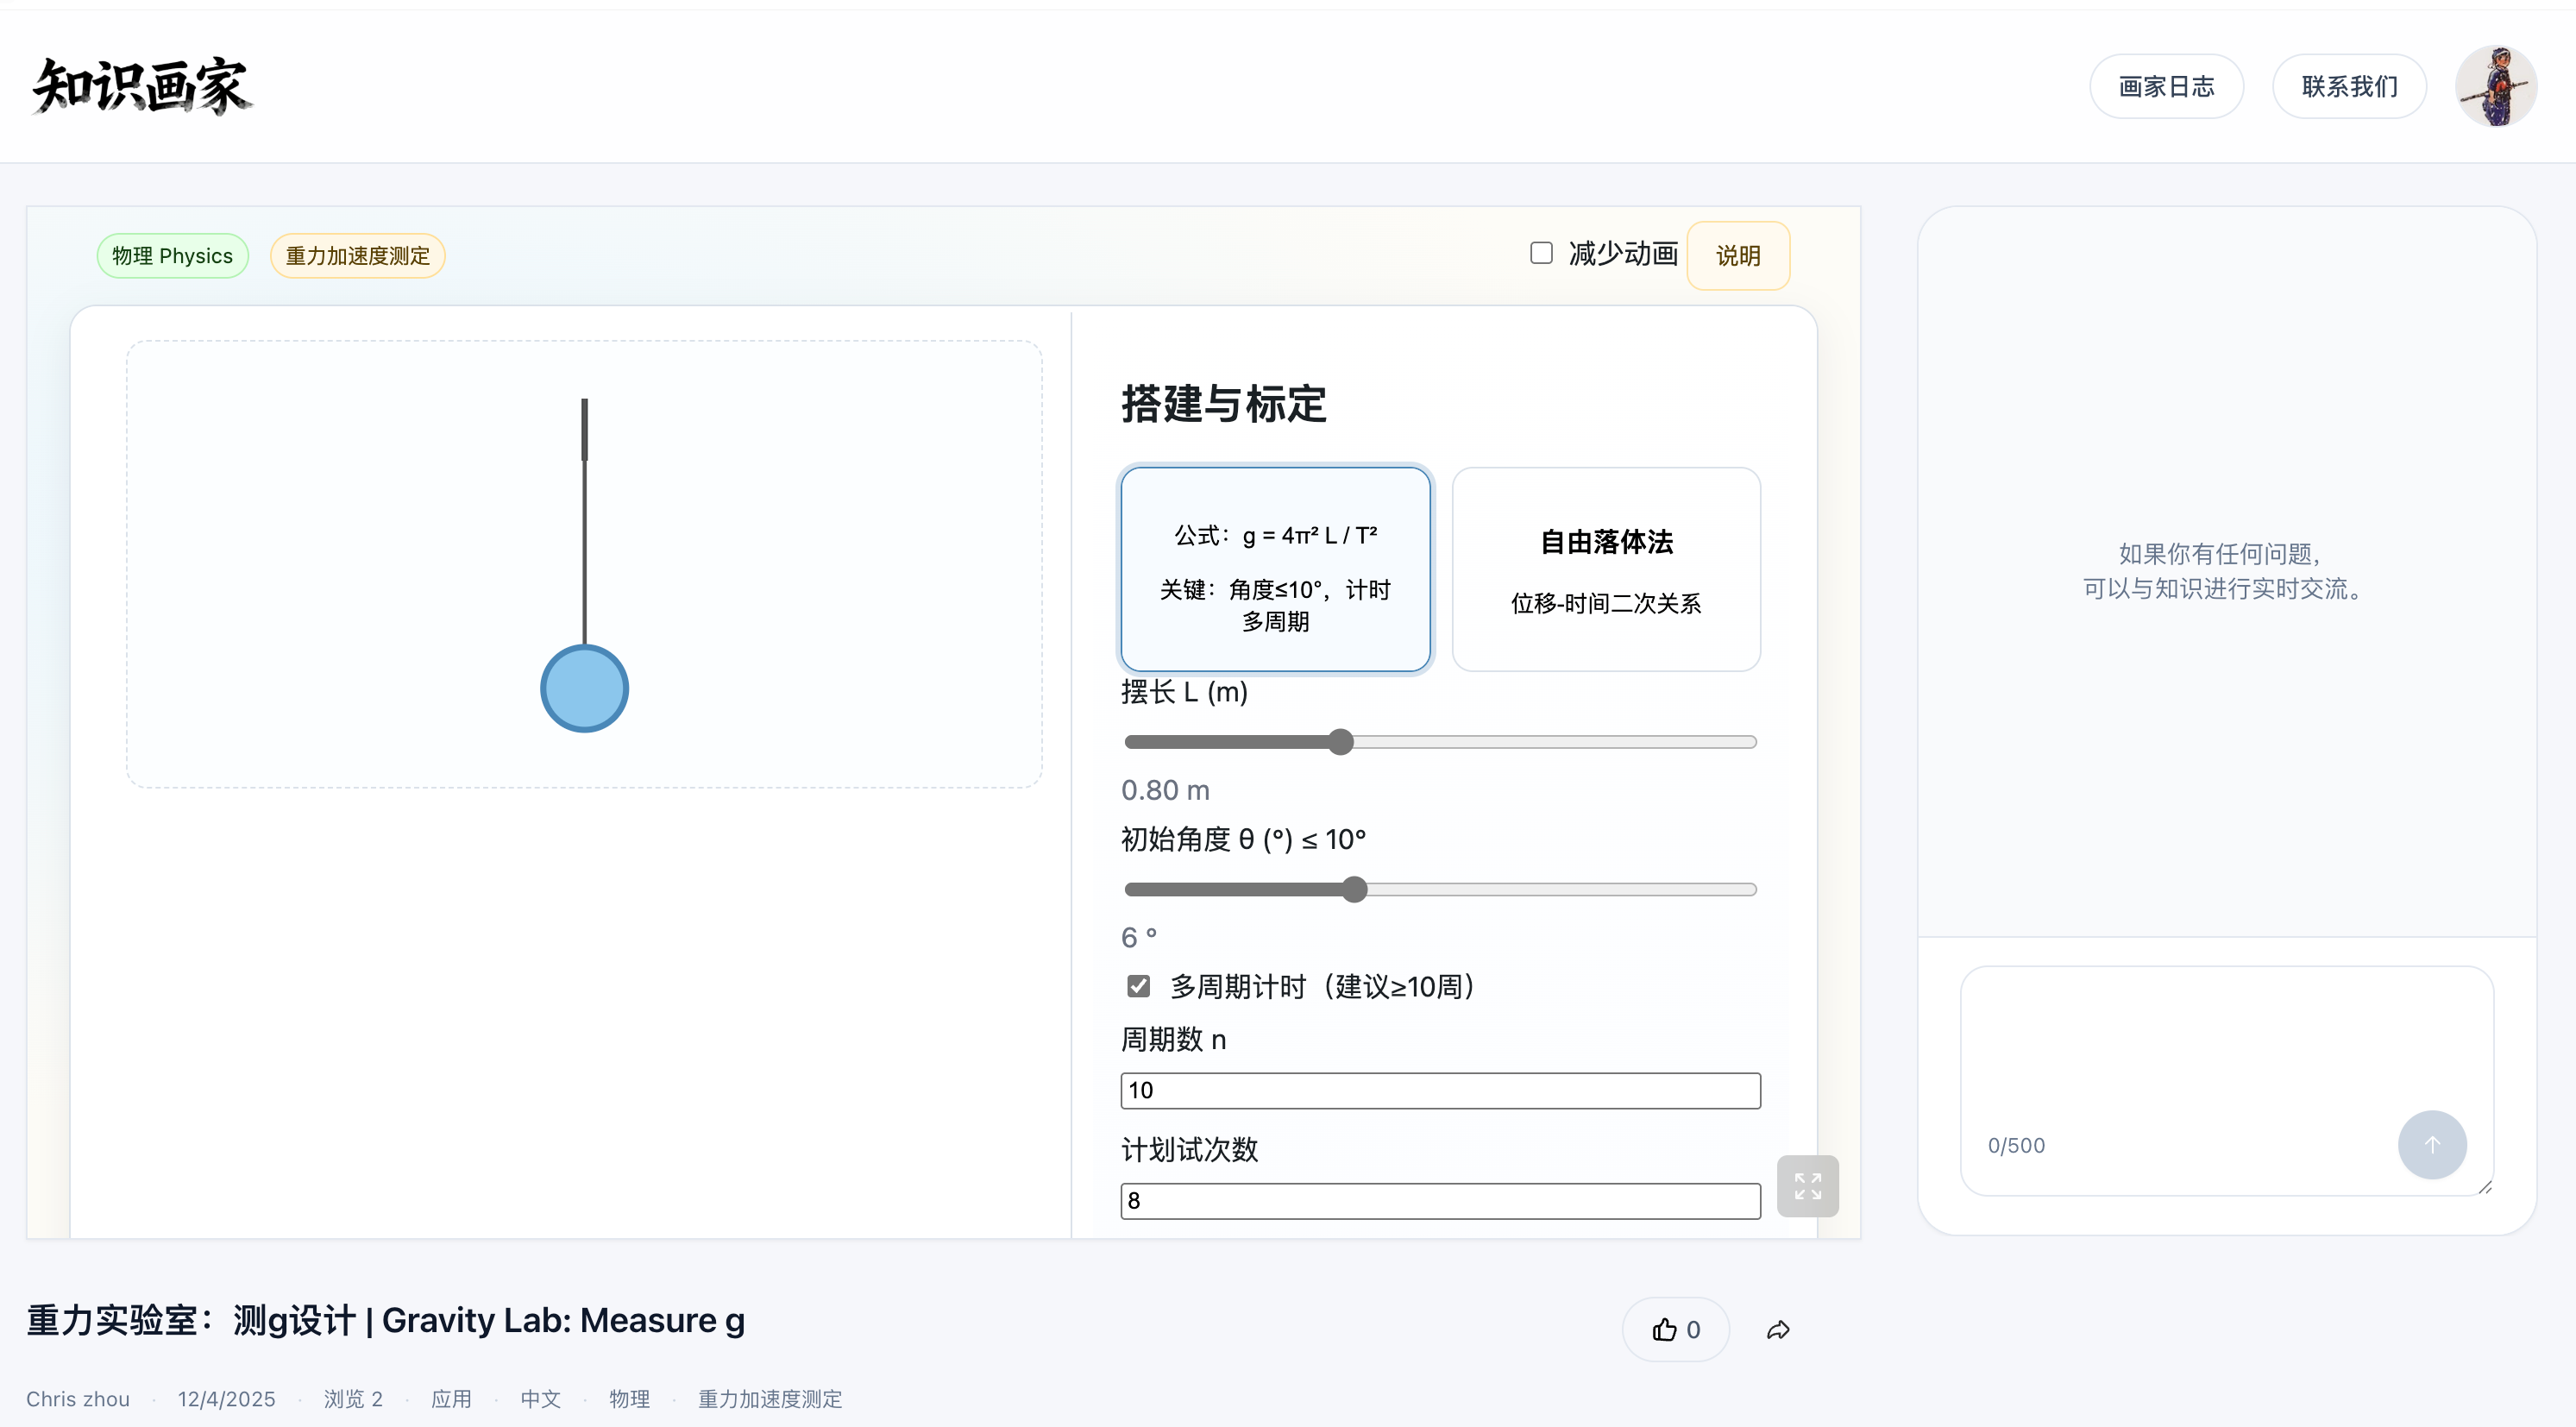Adjust the 摆长 L slider
2576x1427 pixels.
(1441, 742)
